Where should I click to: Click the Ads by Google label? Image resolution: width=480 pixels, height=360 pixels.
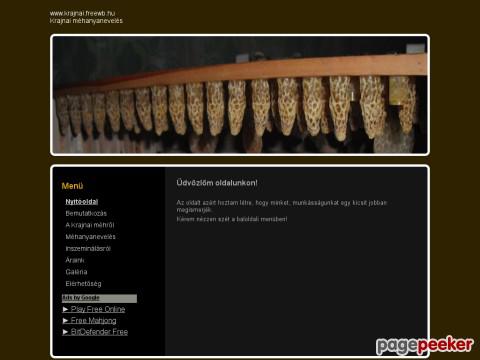click(81, 298)
